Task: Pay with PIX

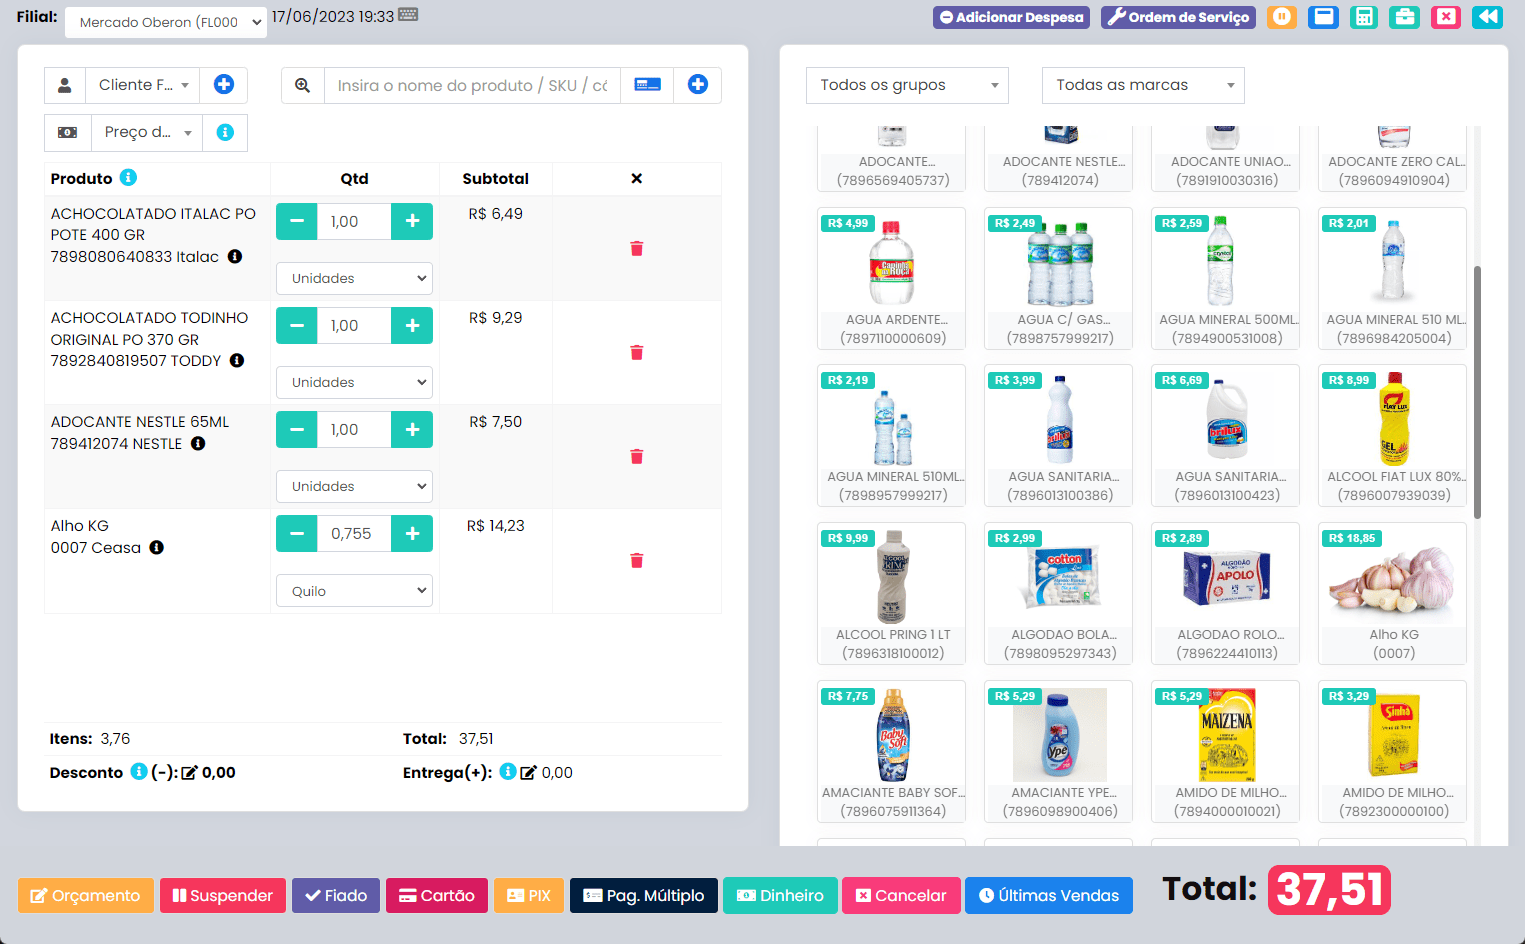Action: (x=529, y=895)
